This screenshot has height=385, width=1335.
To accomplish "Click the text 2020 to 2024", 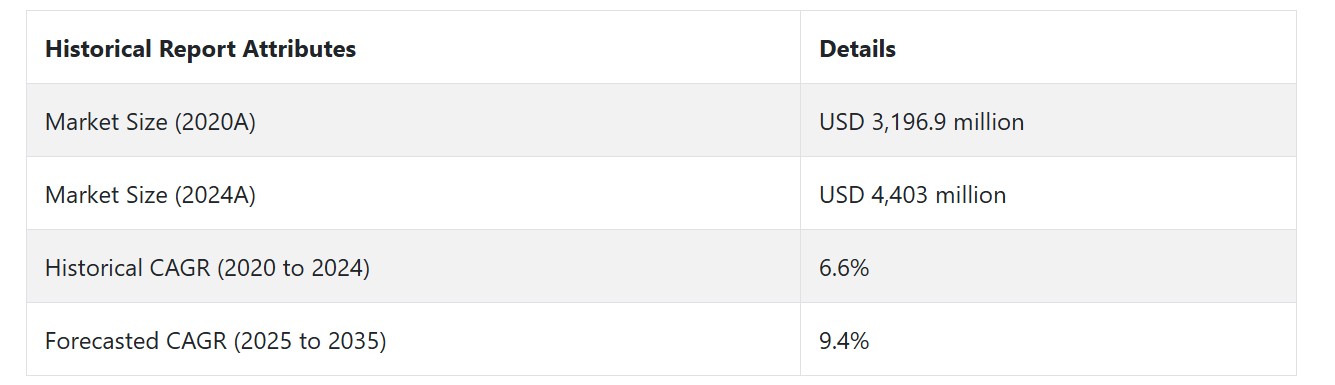I will pos(294,268).
